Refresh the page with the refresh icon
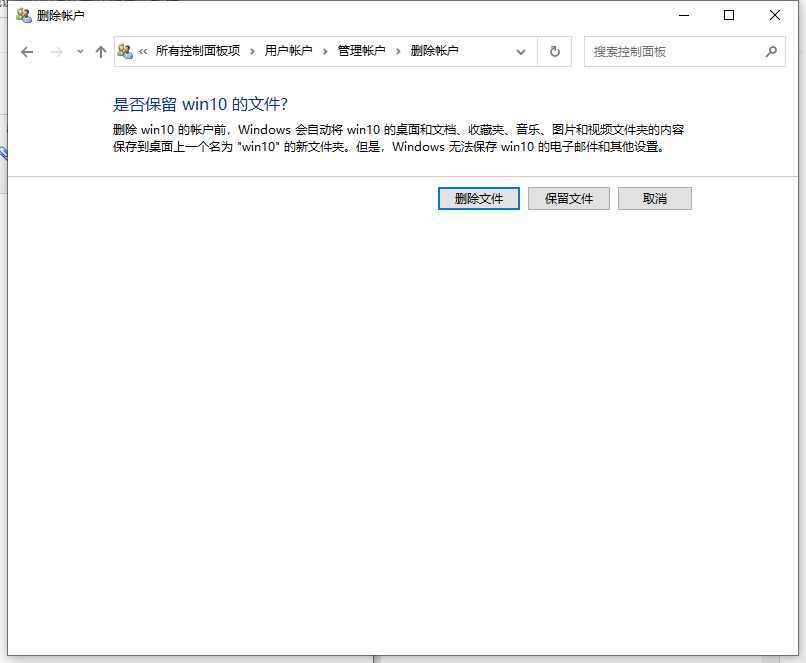This screenshot has height=663, width=806. [554, 51]
